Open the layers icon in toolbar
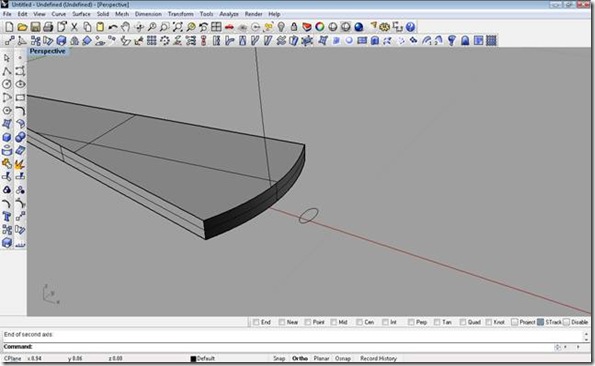This screenshot has width=595, height=366. [307, 27]
